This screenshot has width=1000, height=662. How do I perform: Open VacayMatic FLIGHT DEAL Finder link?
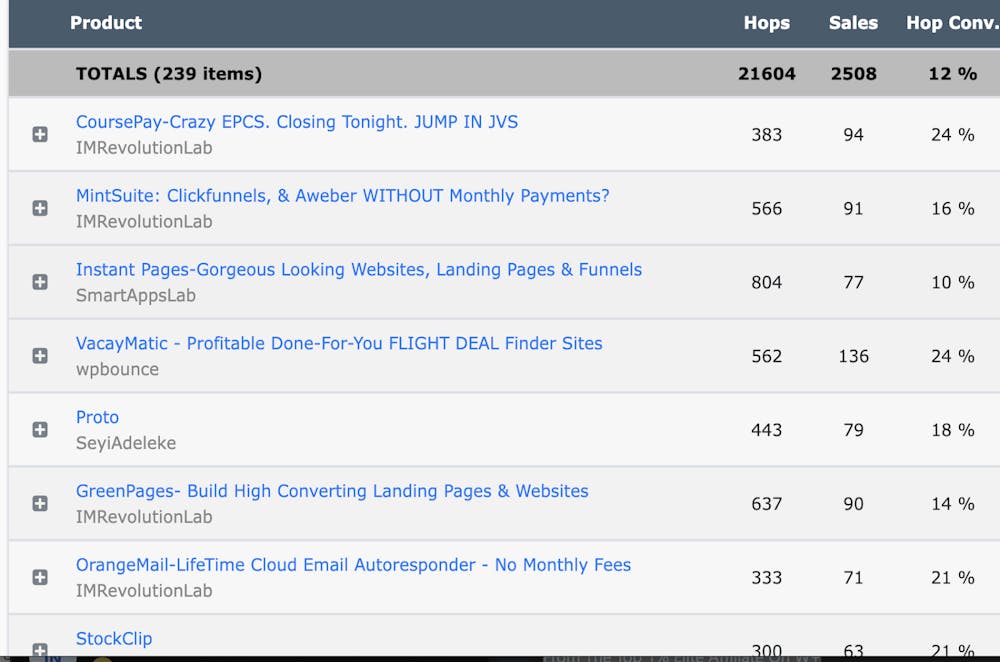pyautogui.click(x=339, y=344)
